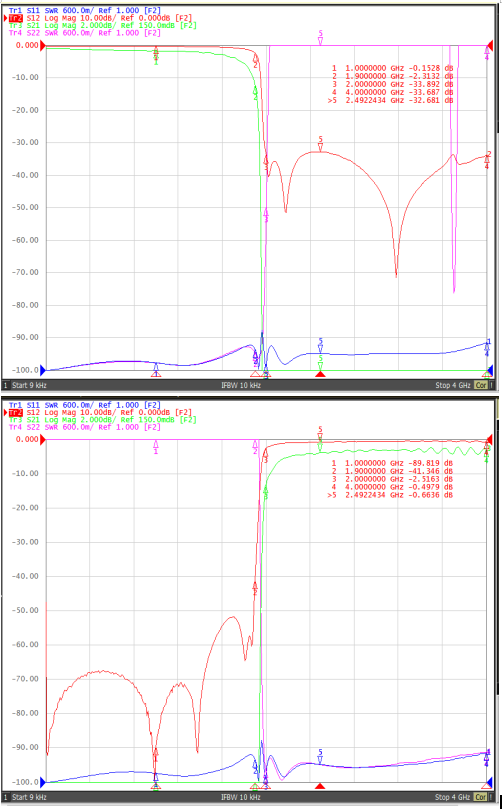The width and height of the screenshot is (502, 809).
Task: Click channel 1 indicator in top plot status bar
Action: [x=6, y=385]
